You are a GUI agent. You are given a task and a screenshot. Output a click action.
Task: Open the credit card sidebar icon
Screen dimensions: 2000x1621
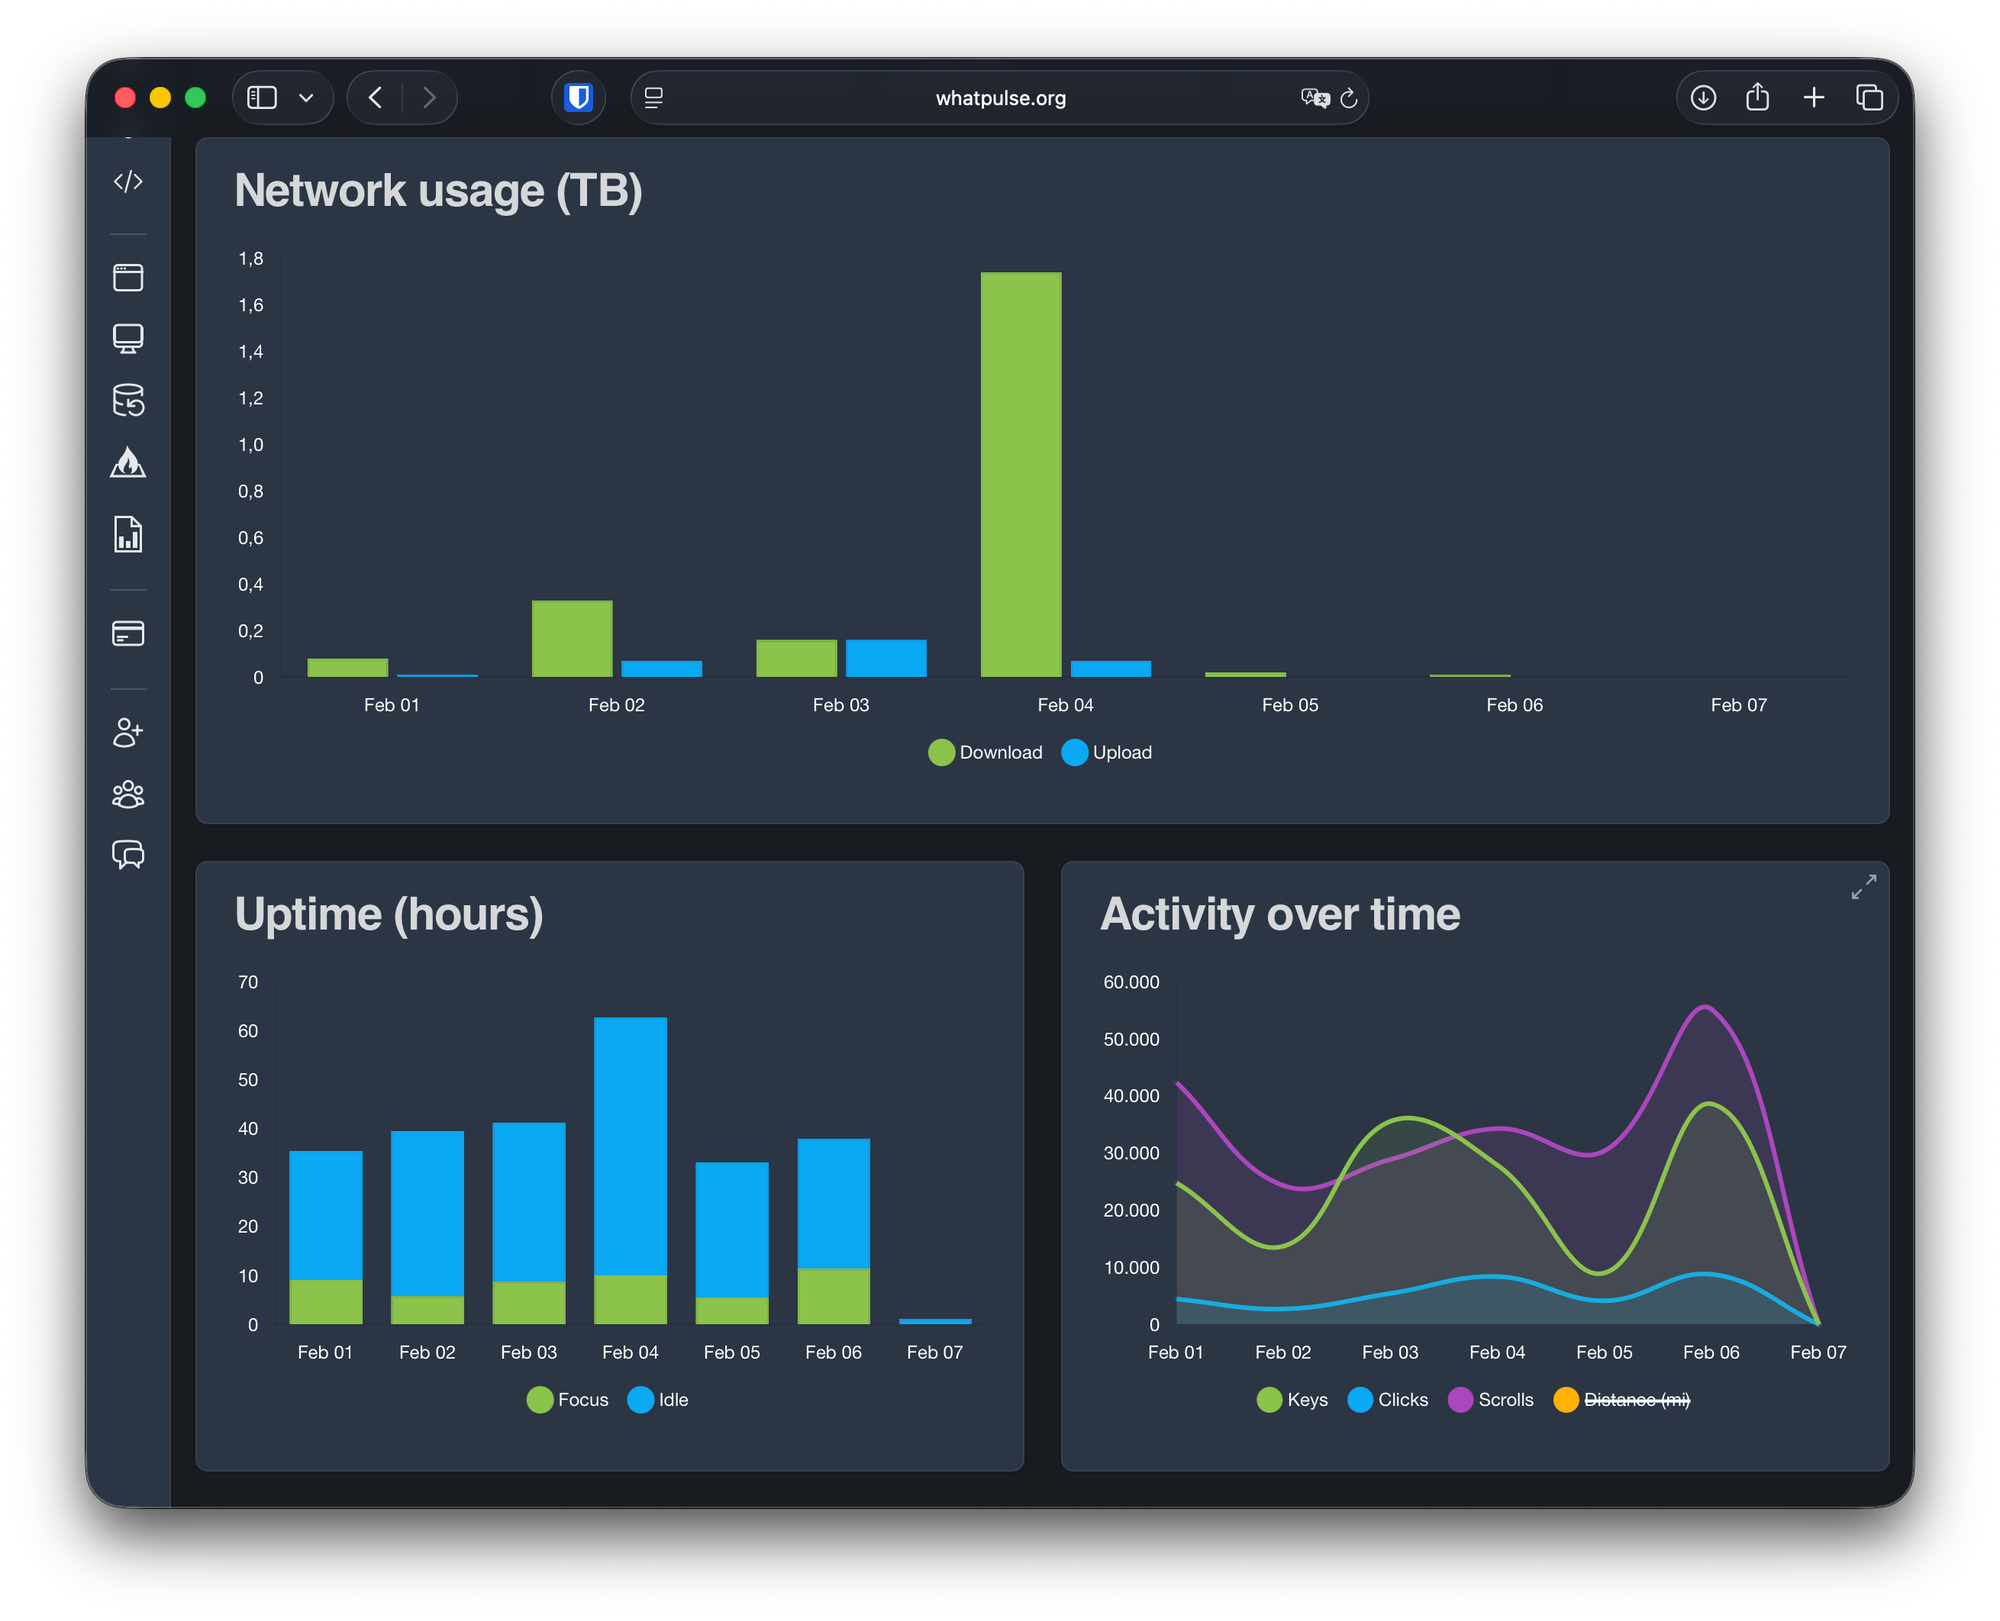click(x=128, y=634)
